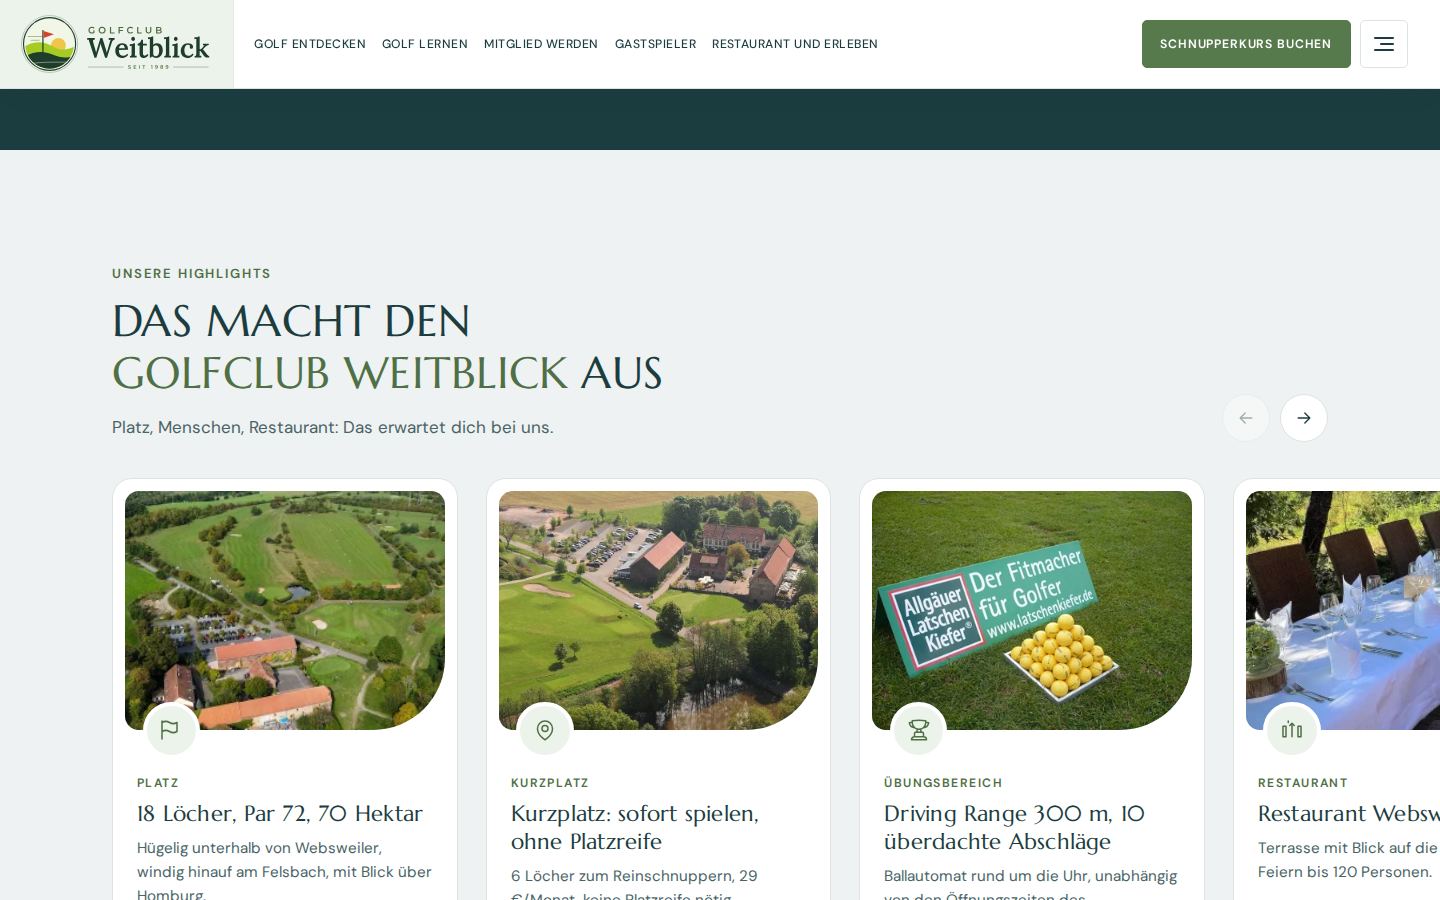1440x900 pixels.
Task: Click 'Terrasse mit Blick auf die' description
Action: coord(1348,859)
